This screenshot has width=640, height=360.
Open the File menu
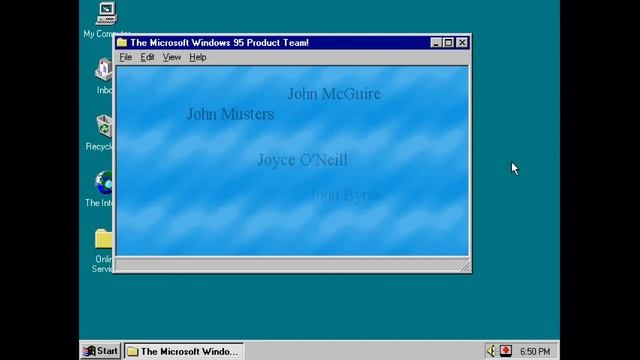click(x=126, y=58)
